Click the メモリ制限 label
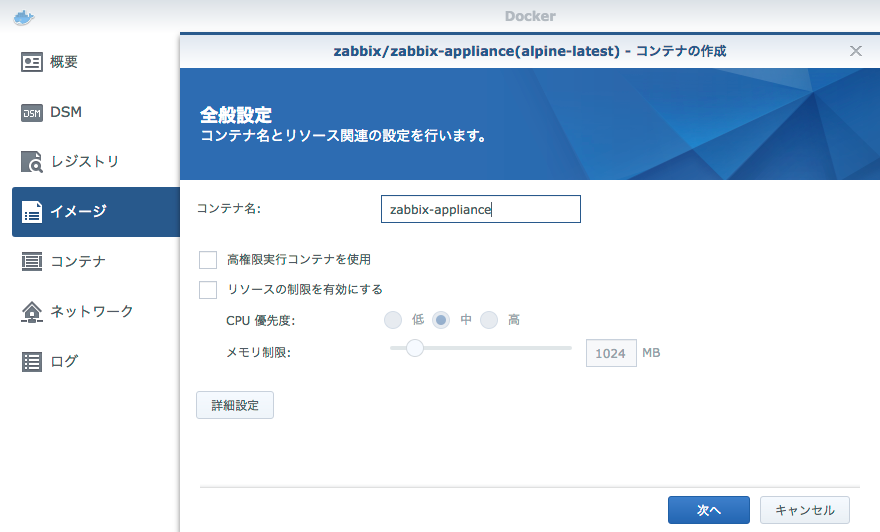Image resolution: width=880 pixels, height=532 pixels. (258, 352)
